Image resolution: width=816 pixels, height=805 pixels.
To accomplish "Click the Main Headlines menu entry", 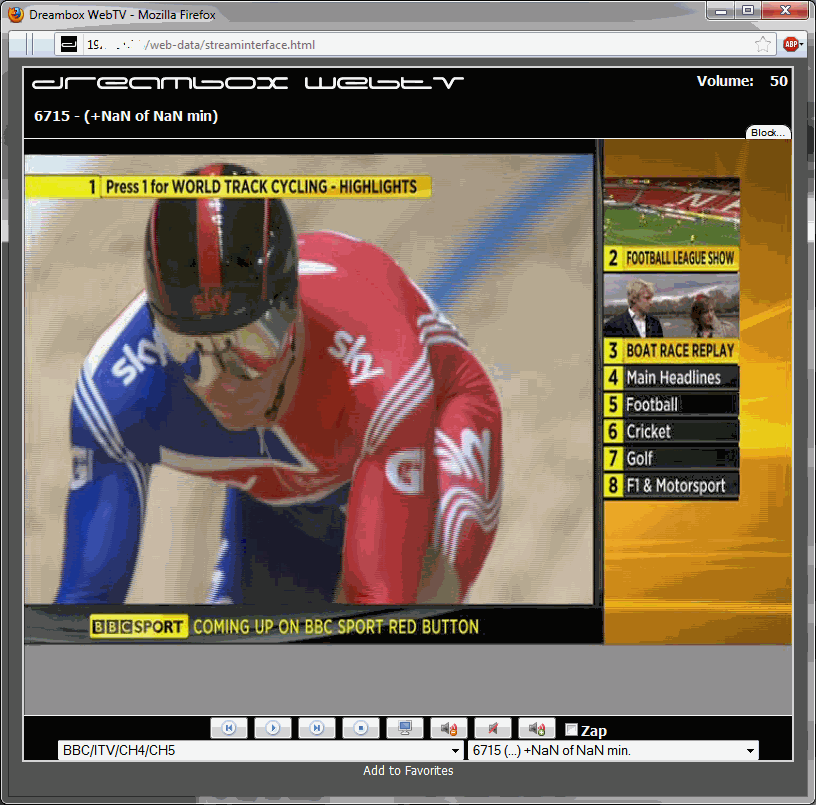I will click(x=671, y=377).
